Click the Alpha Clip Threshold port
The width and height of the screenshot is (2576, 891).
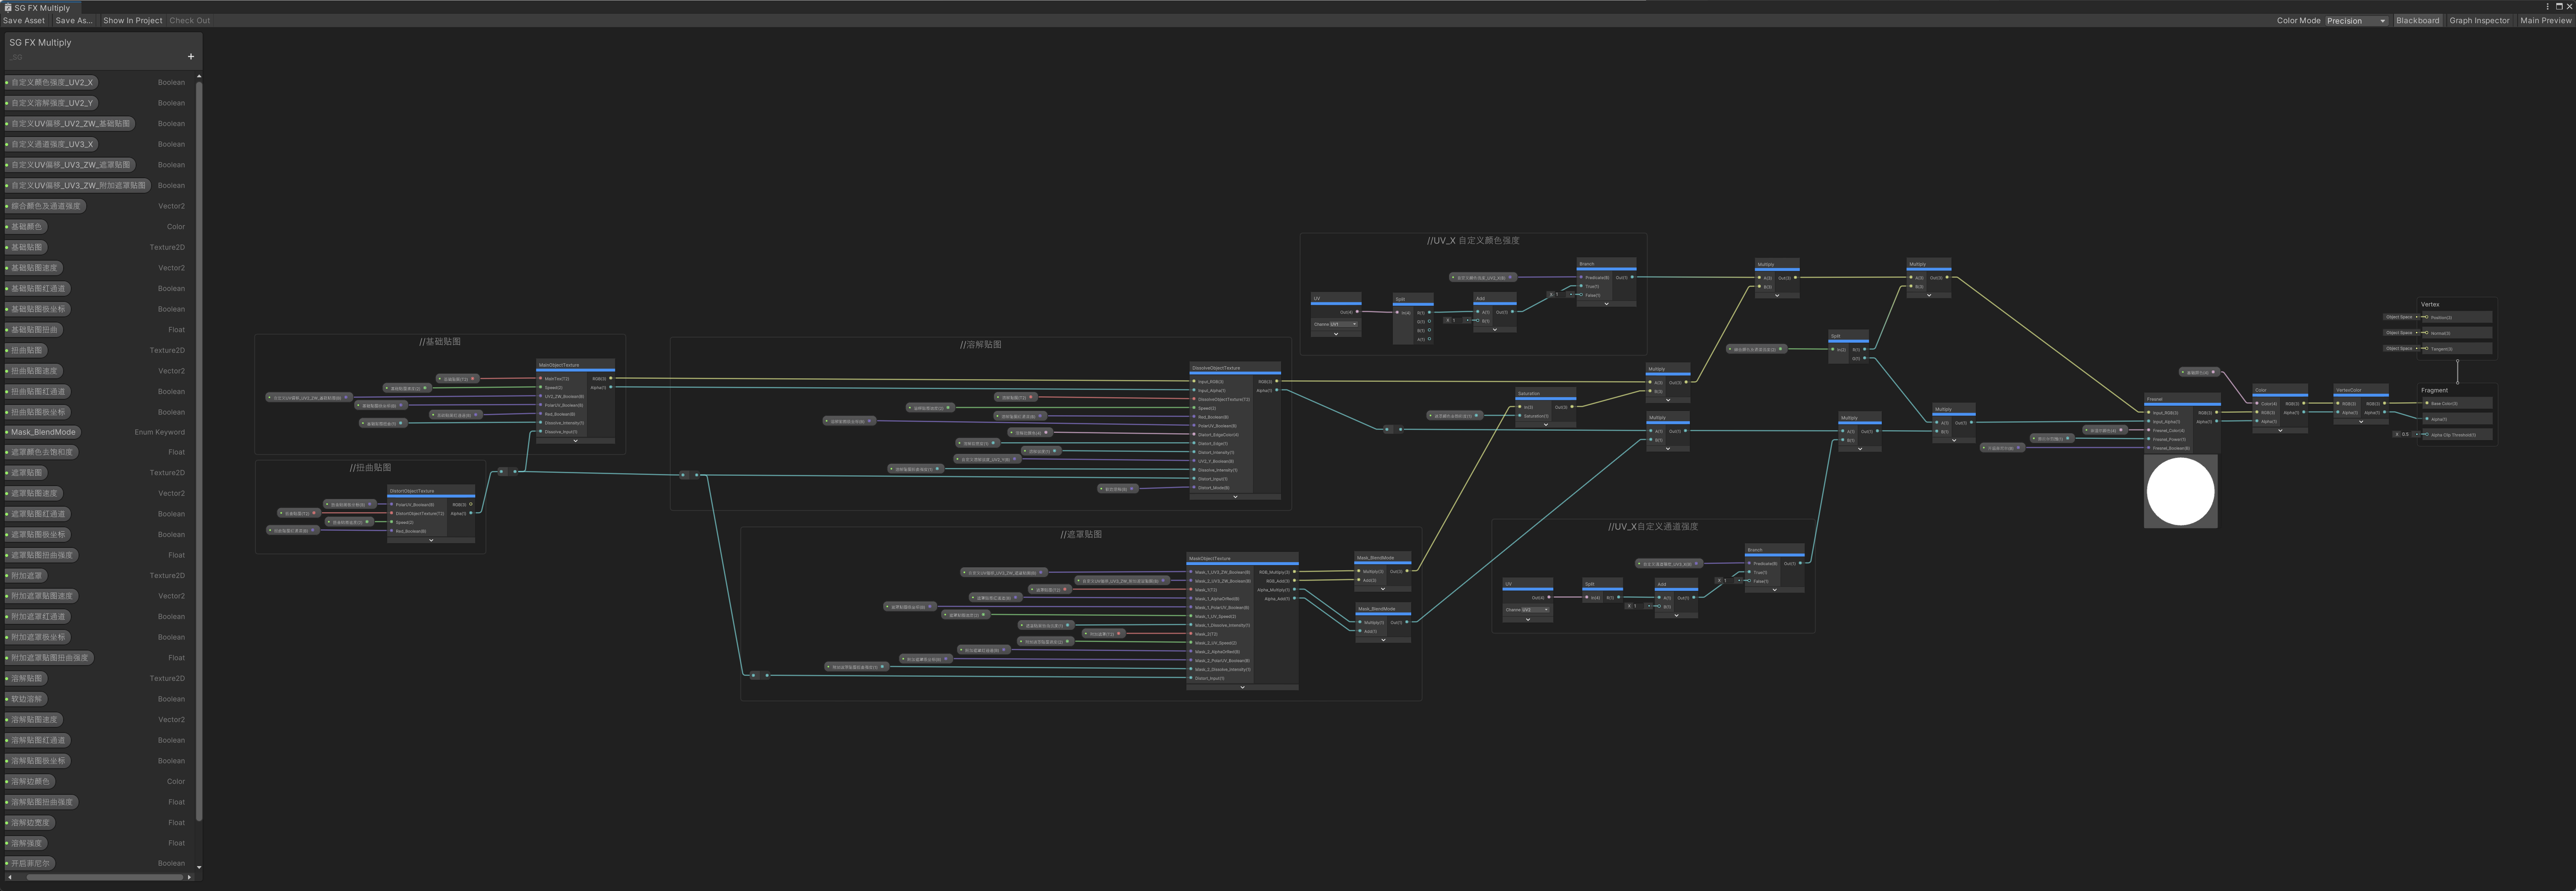(x=2427, y=434)
